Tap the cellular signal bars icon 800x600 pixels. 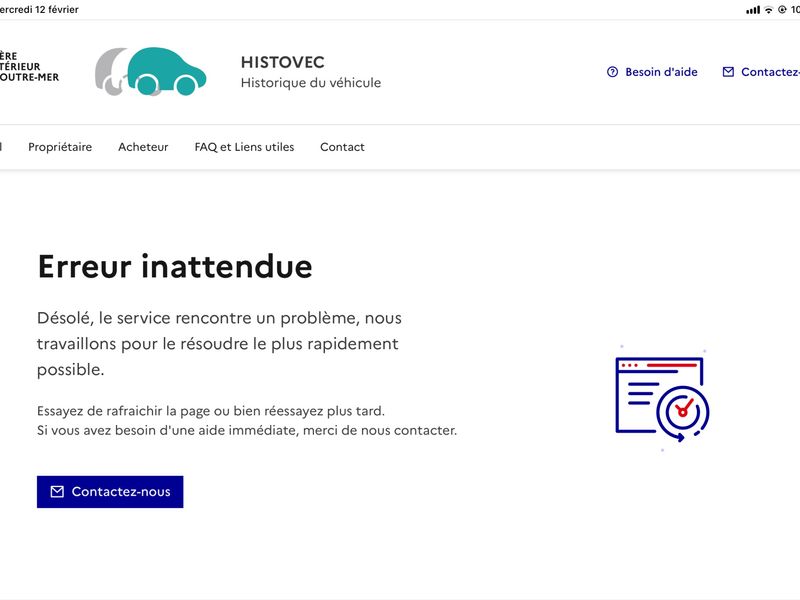pos(752,10)
